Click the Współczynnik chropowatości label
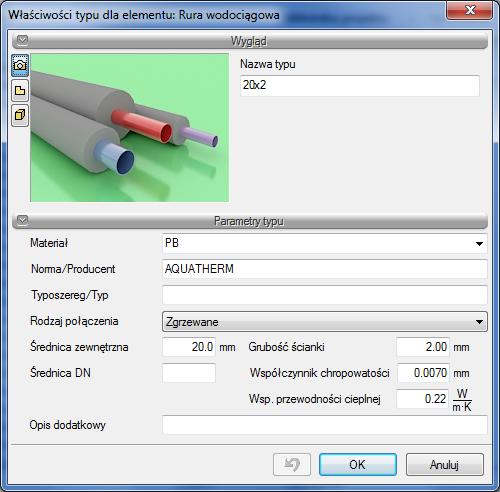Viewport: 500px width, 492px height. 320,373
